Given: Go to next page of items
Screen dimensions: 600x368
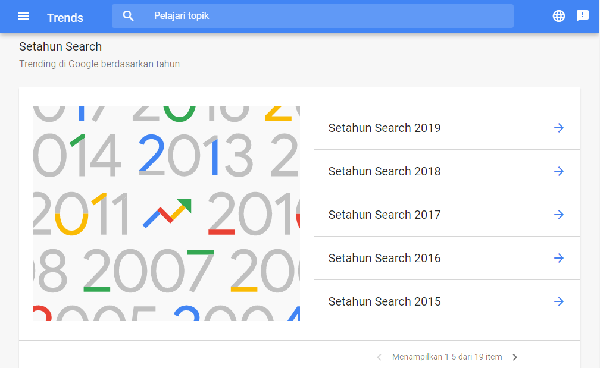Looking at the screenshot, I should 515,357.
